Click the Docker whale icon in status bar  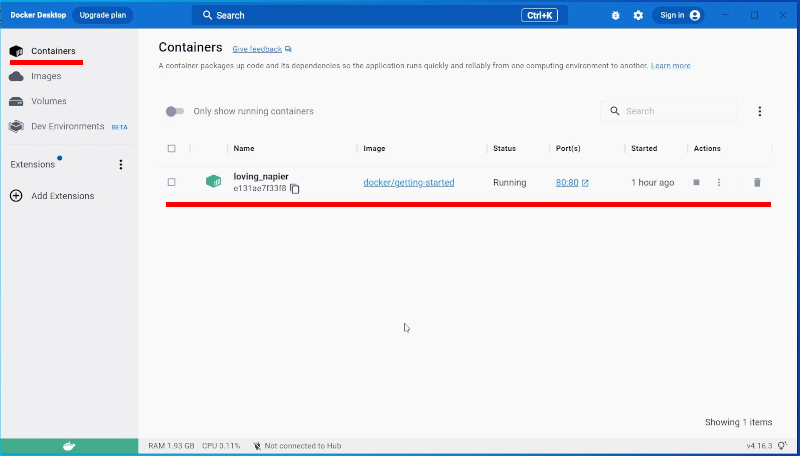69,446
